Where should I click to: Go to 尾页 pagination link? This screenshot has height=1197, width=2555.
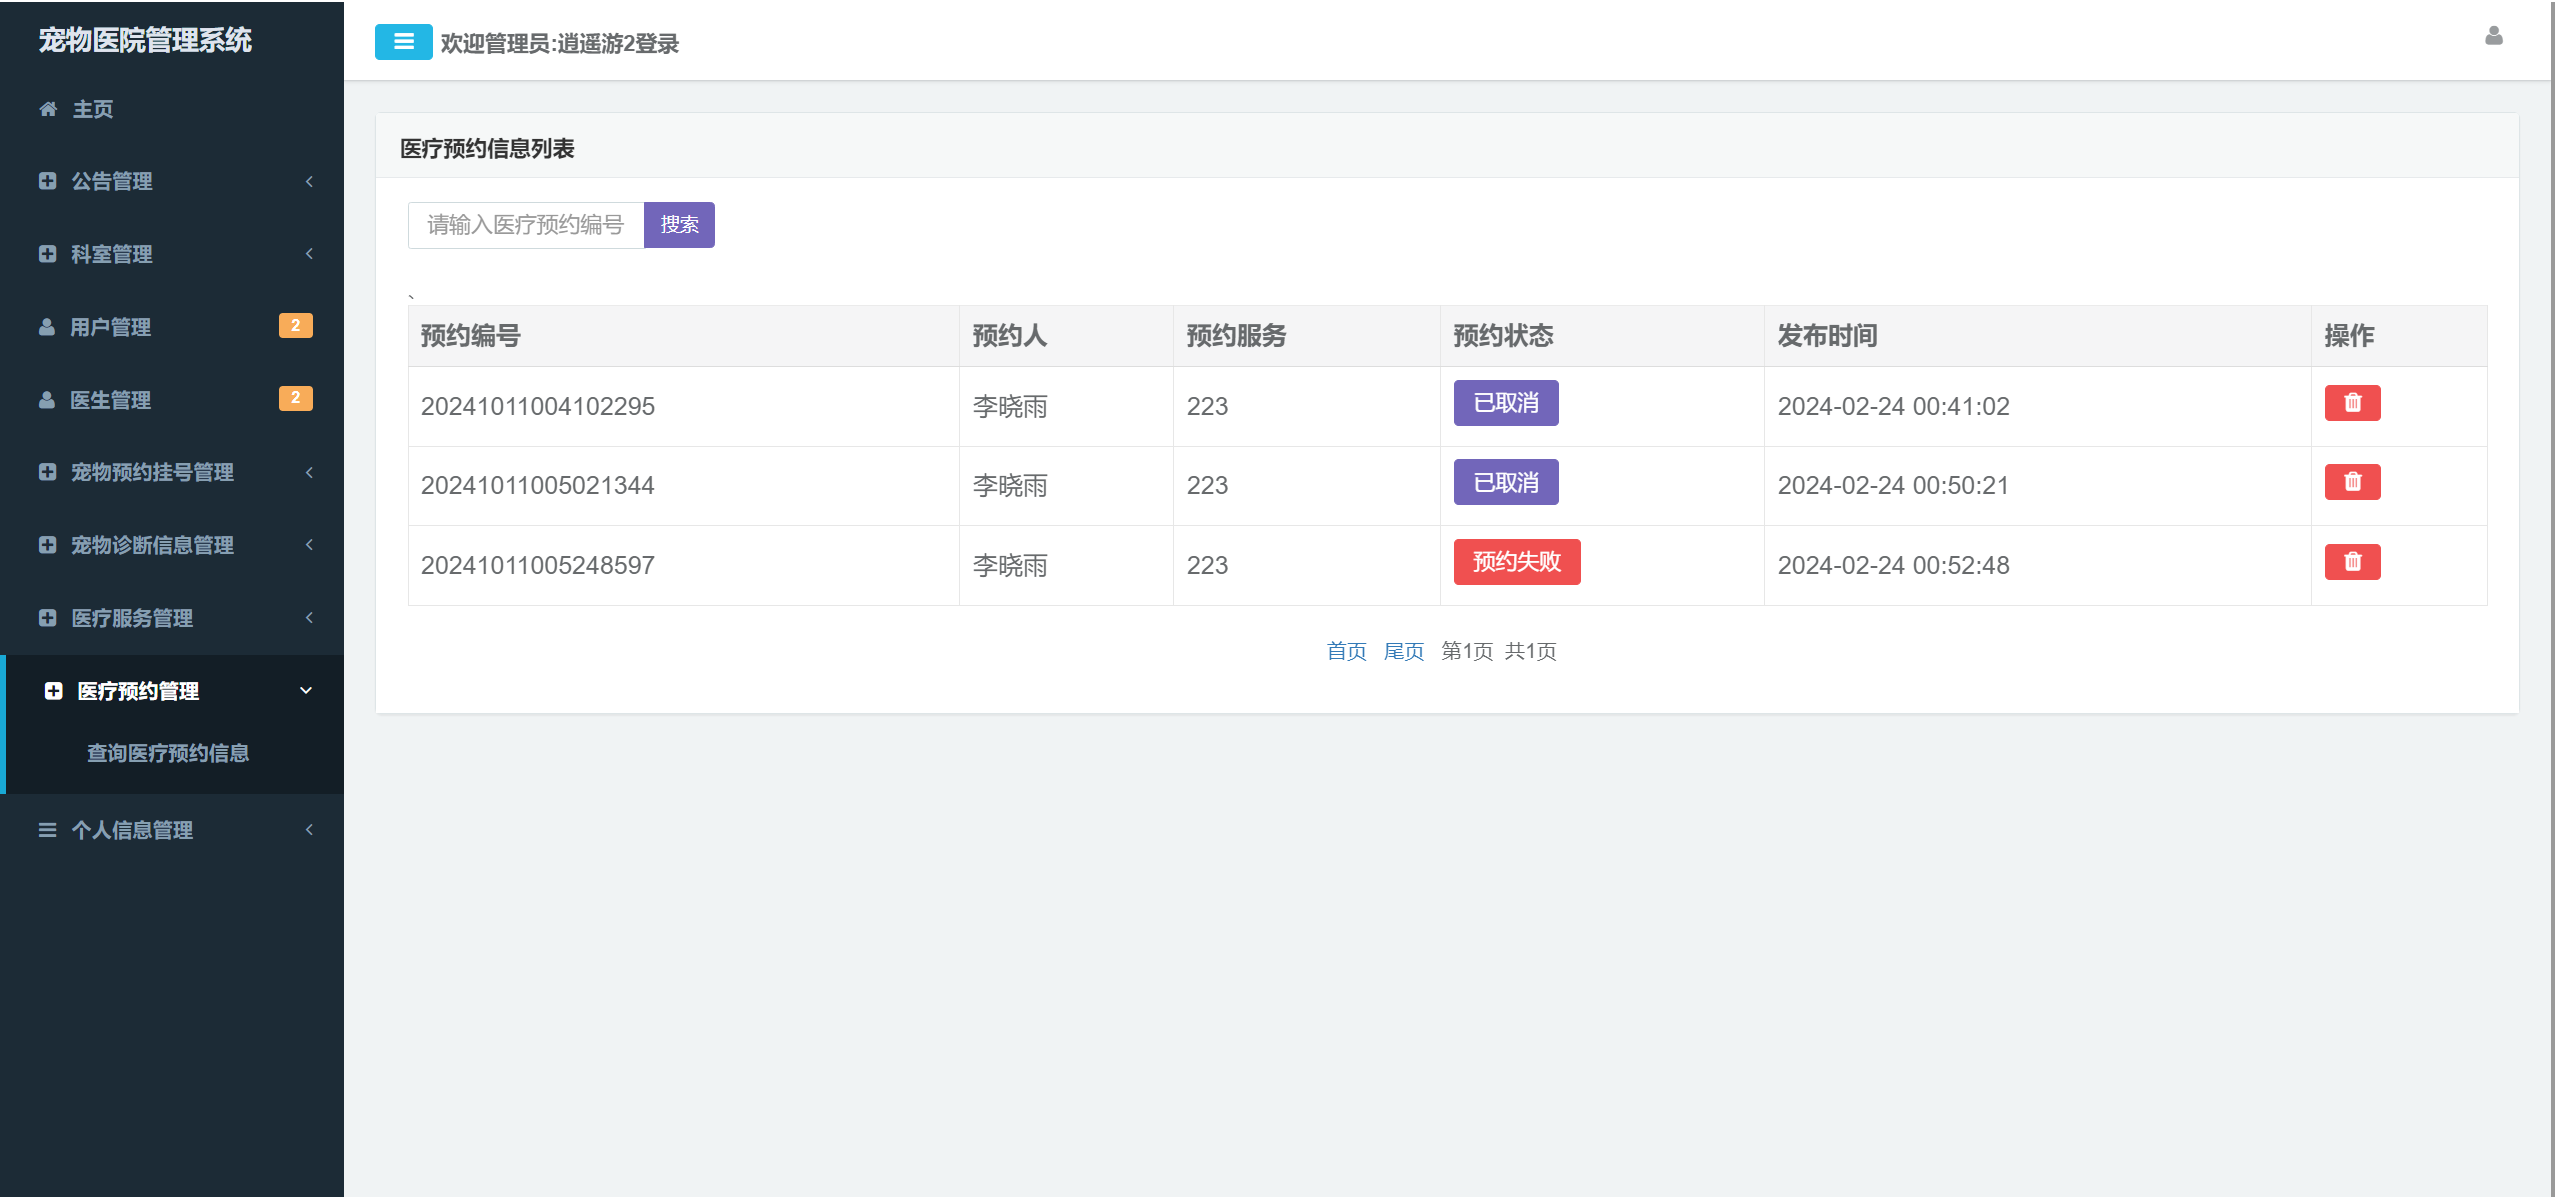[1403, 652]
